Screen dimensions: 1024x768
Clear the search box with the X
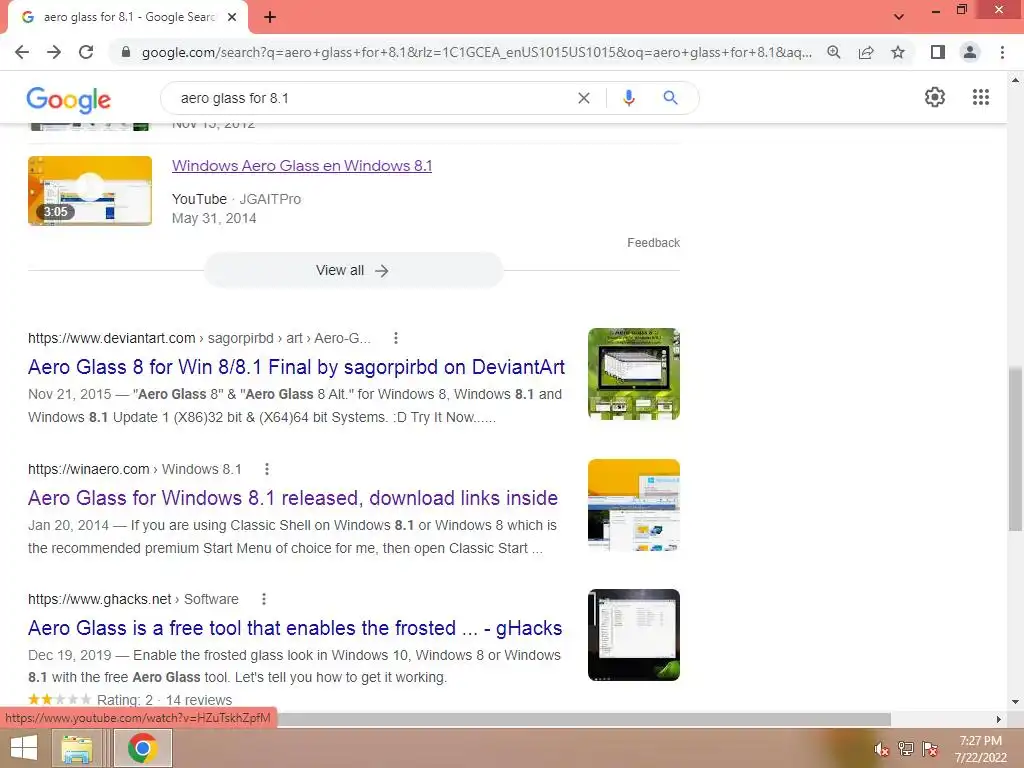coord(584,98)
